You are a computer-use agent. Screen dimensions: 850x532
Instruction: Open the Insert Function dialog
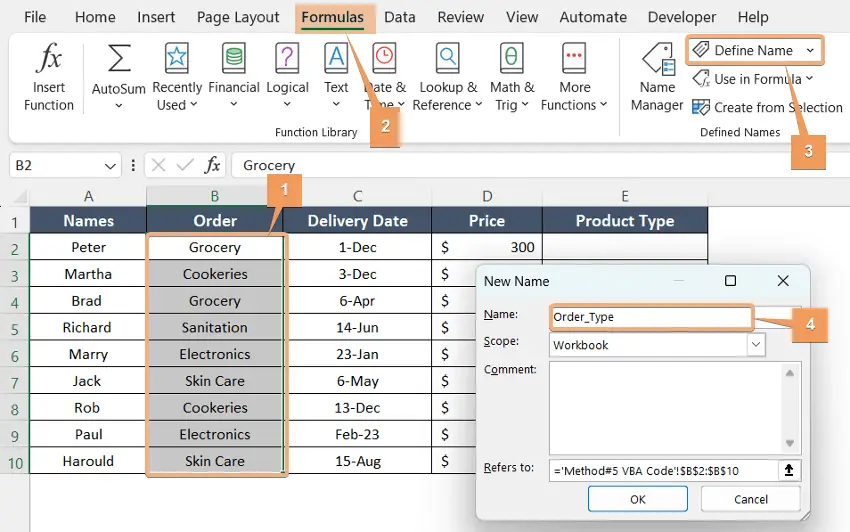48,77
